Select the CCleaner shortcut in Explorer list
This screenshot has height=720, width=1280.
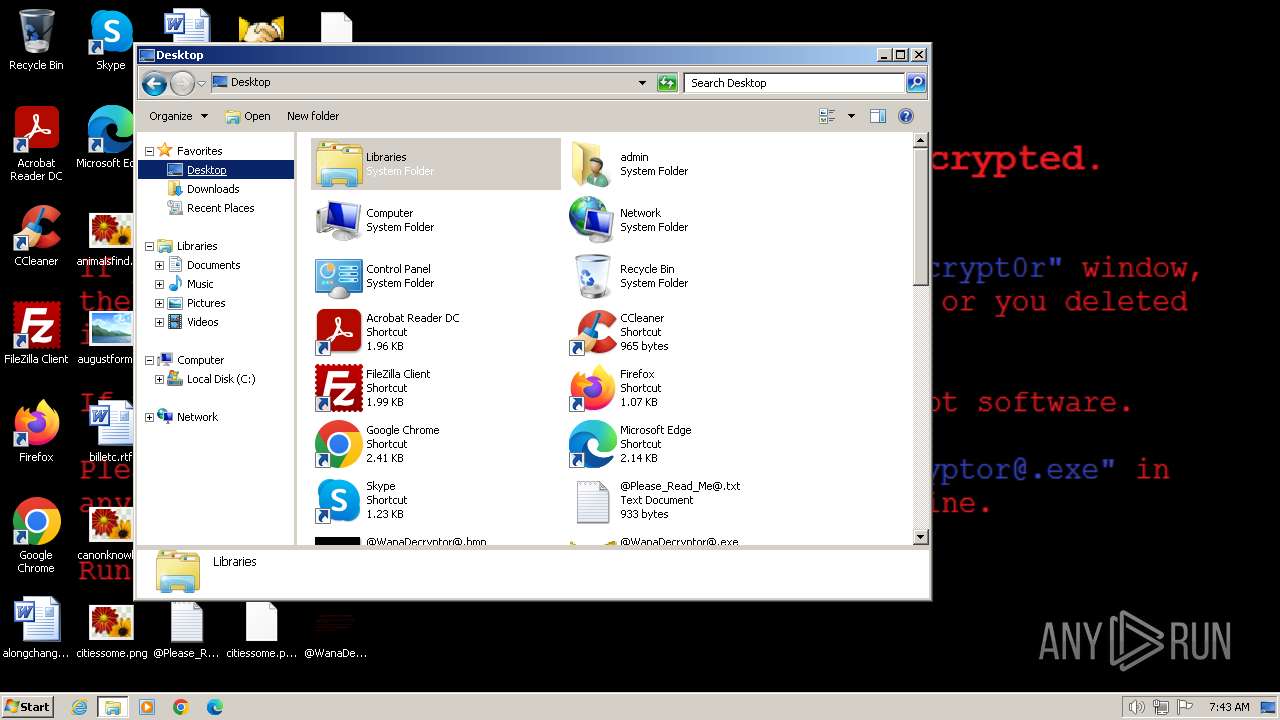(x=592, y=332)
